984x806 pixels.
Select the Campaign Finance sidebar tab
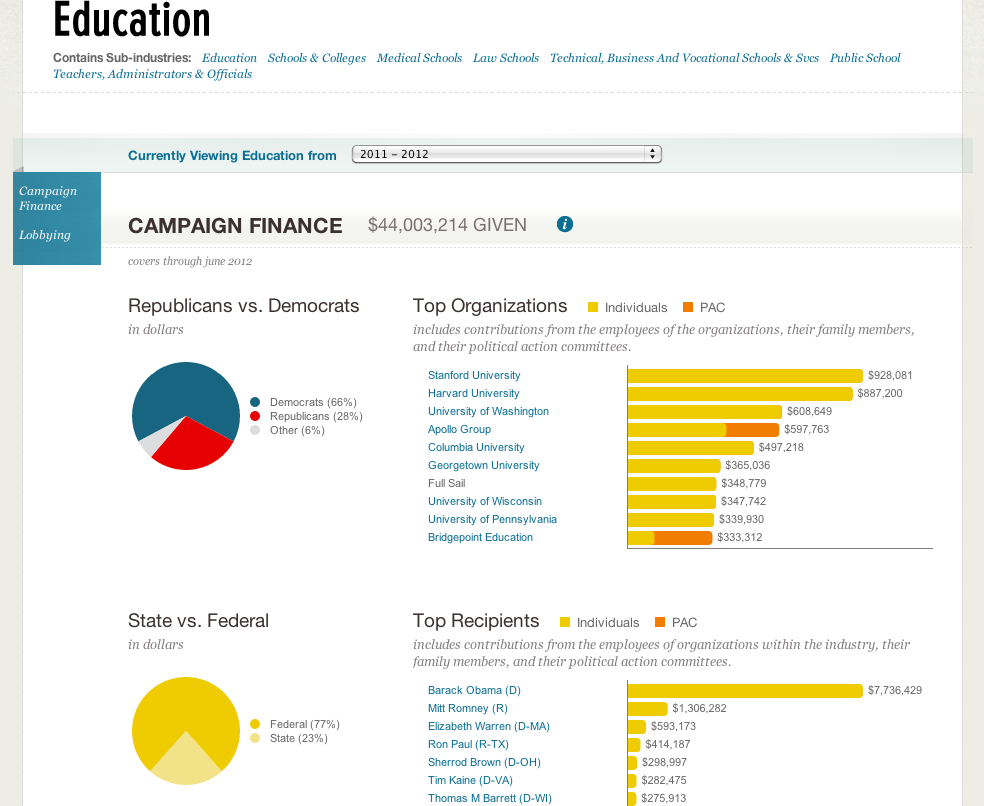point(47,198)
